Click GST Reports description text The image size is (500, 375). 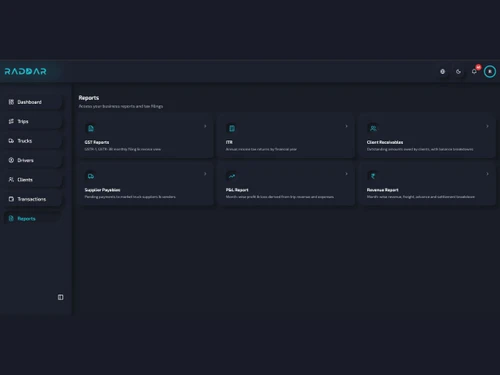point(123,149)
